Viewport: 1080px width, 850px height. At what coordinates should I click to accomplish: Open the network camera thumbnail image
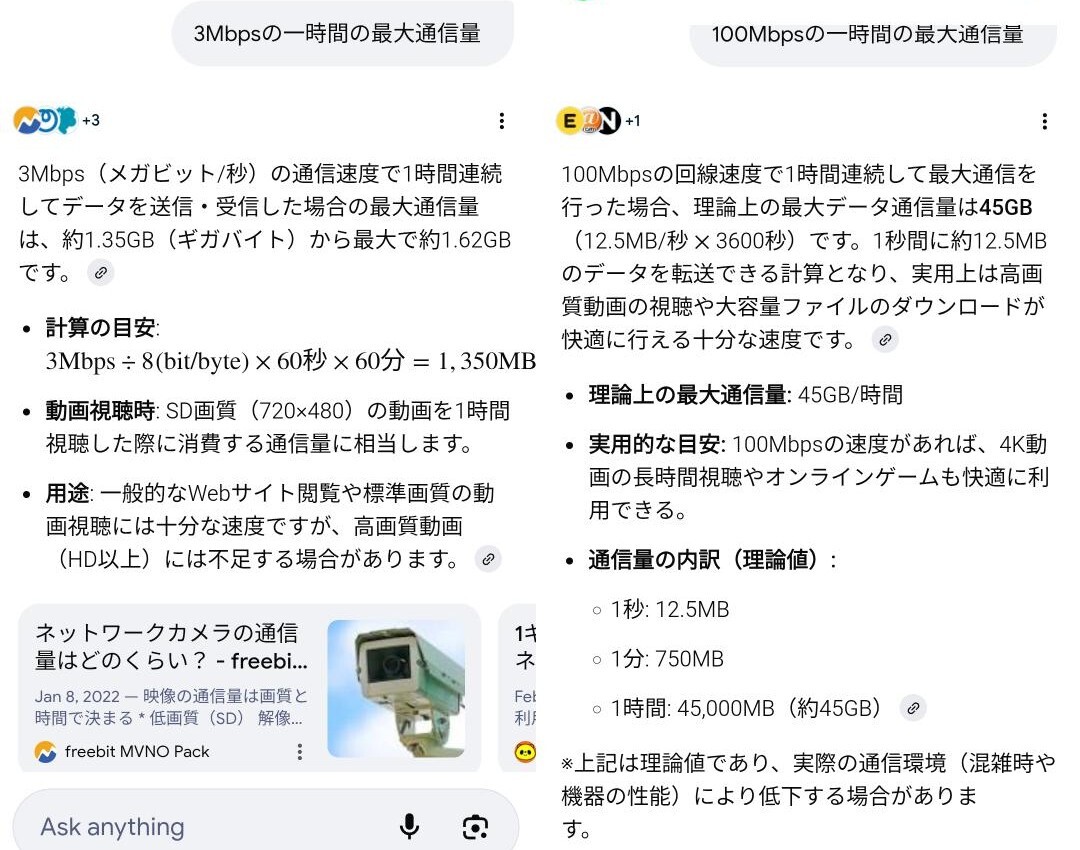click(396, 689)
